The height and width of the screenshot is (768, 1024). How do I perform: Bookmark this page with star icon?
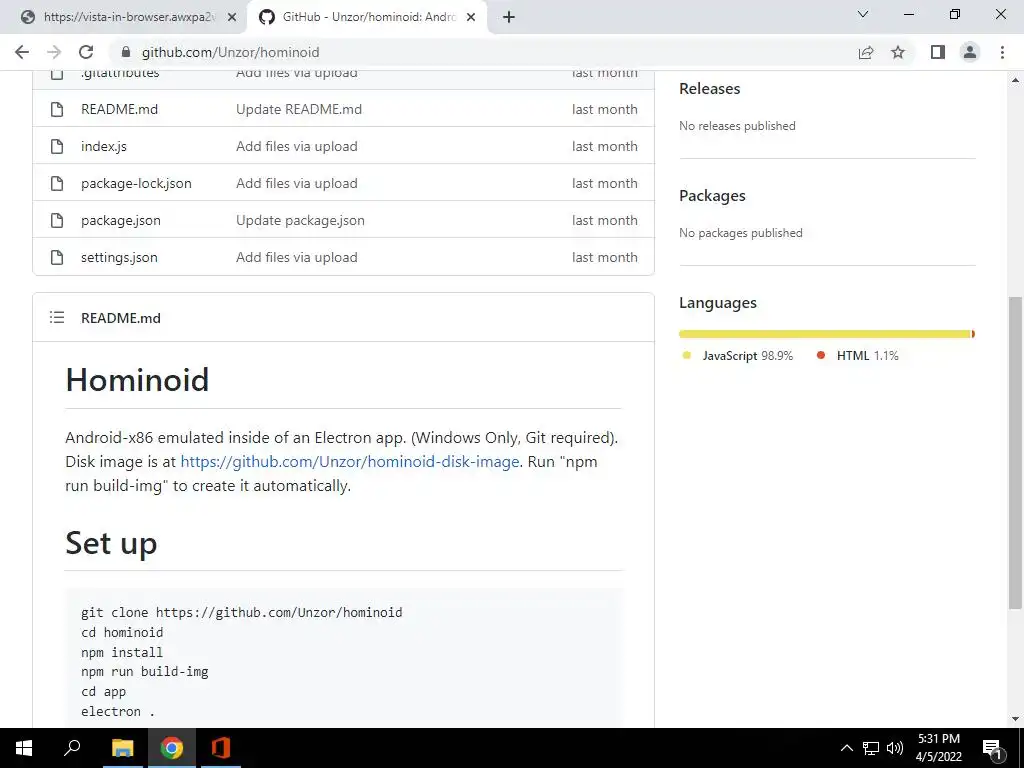coord(899,52)
